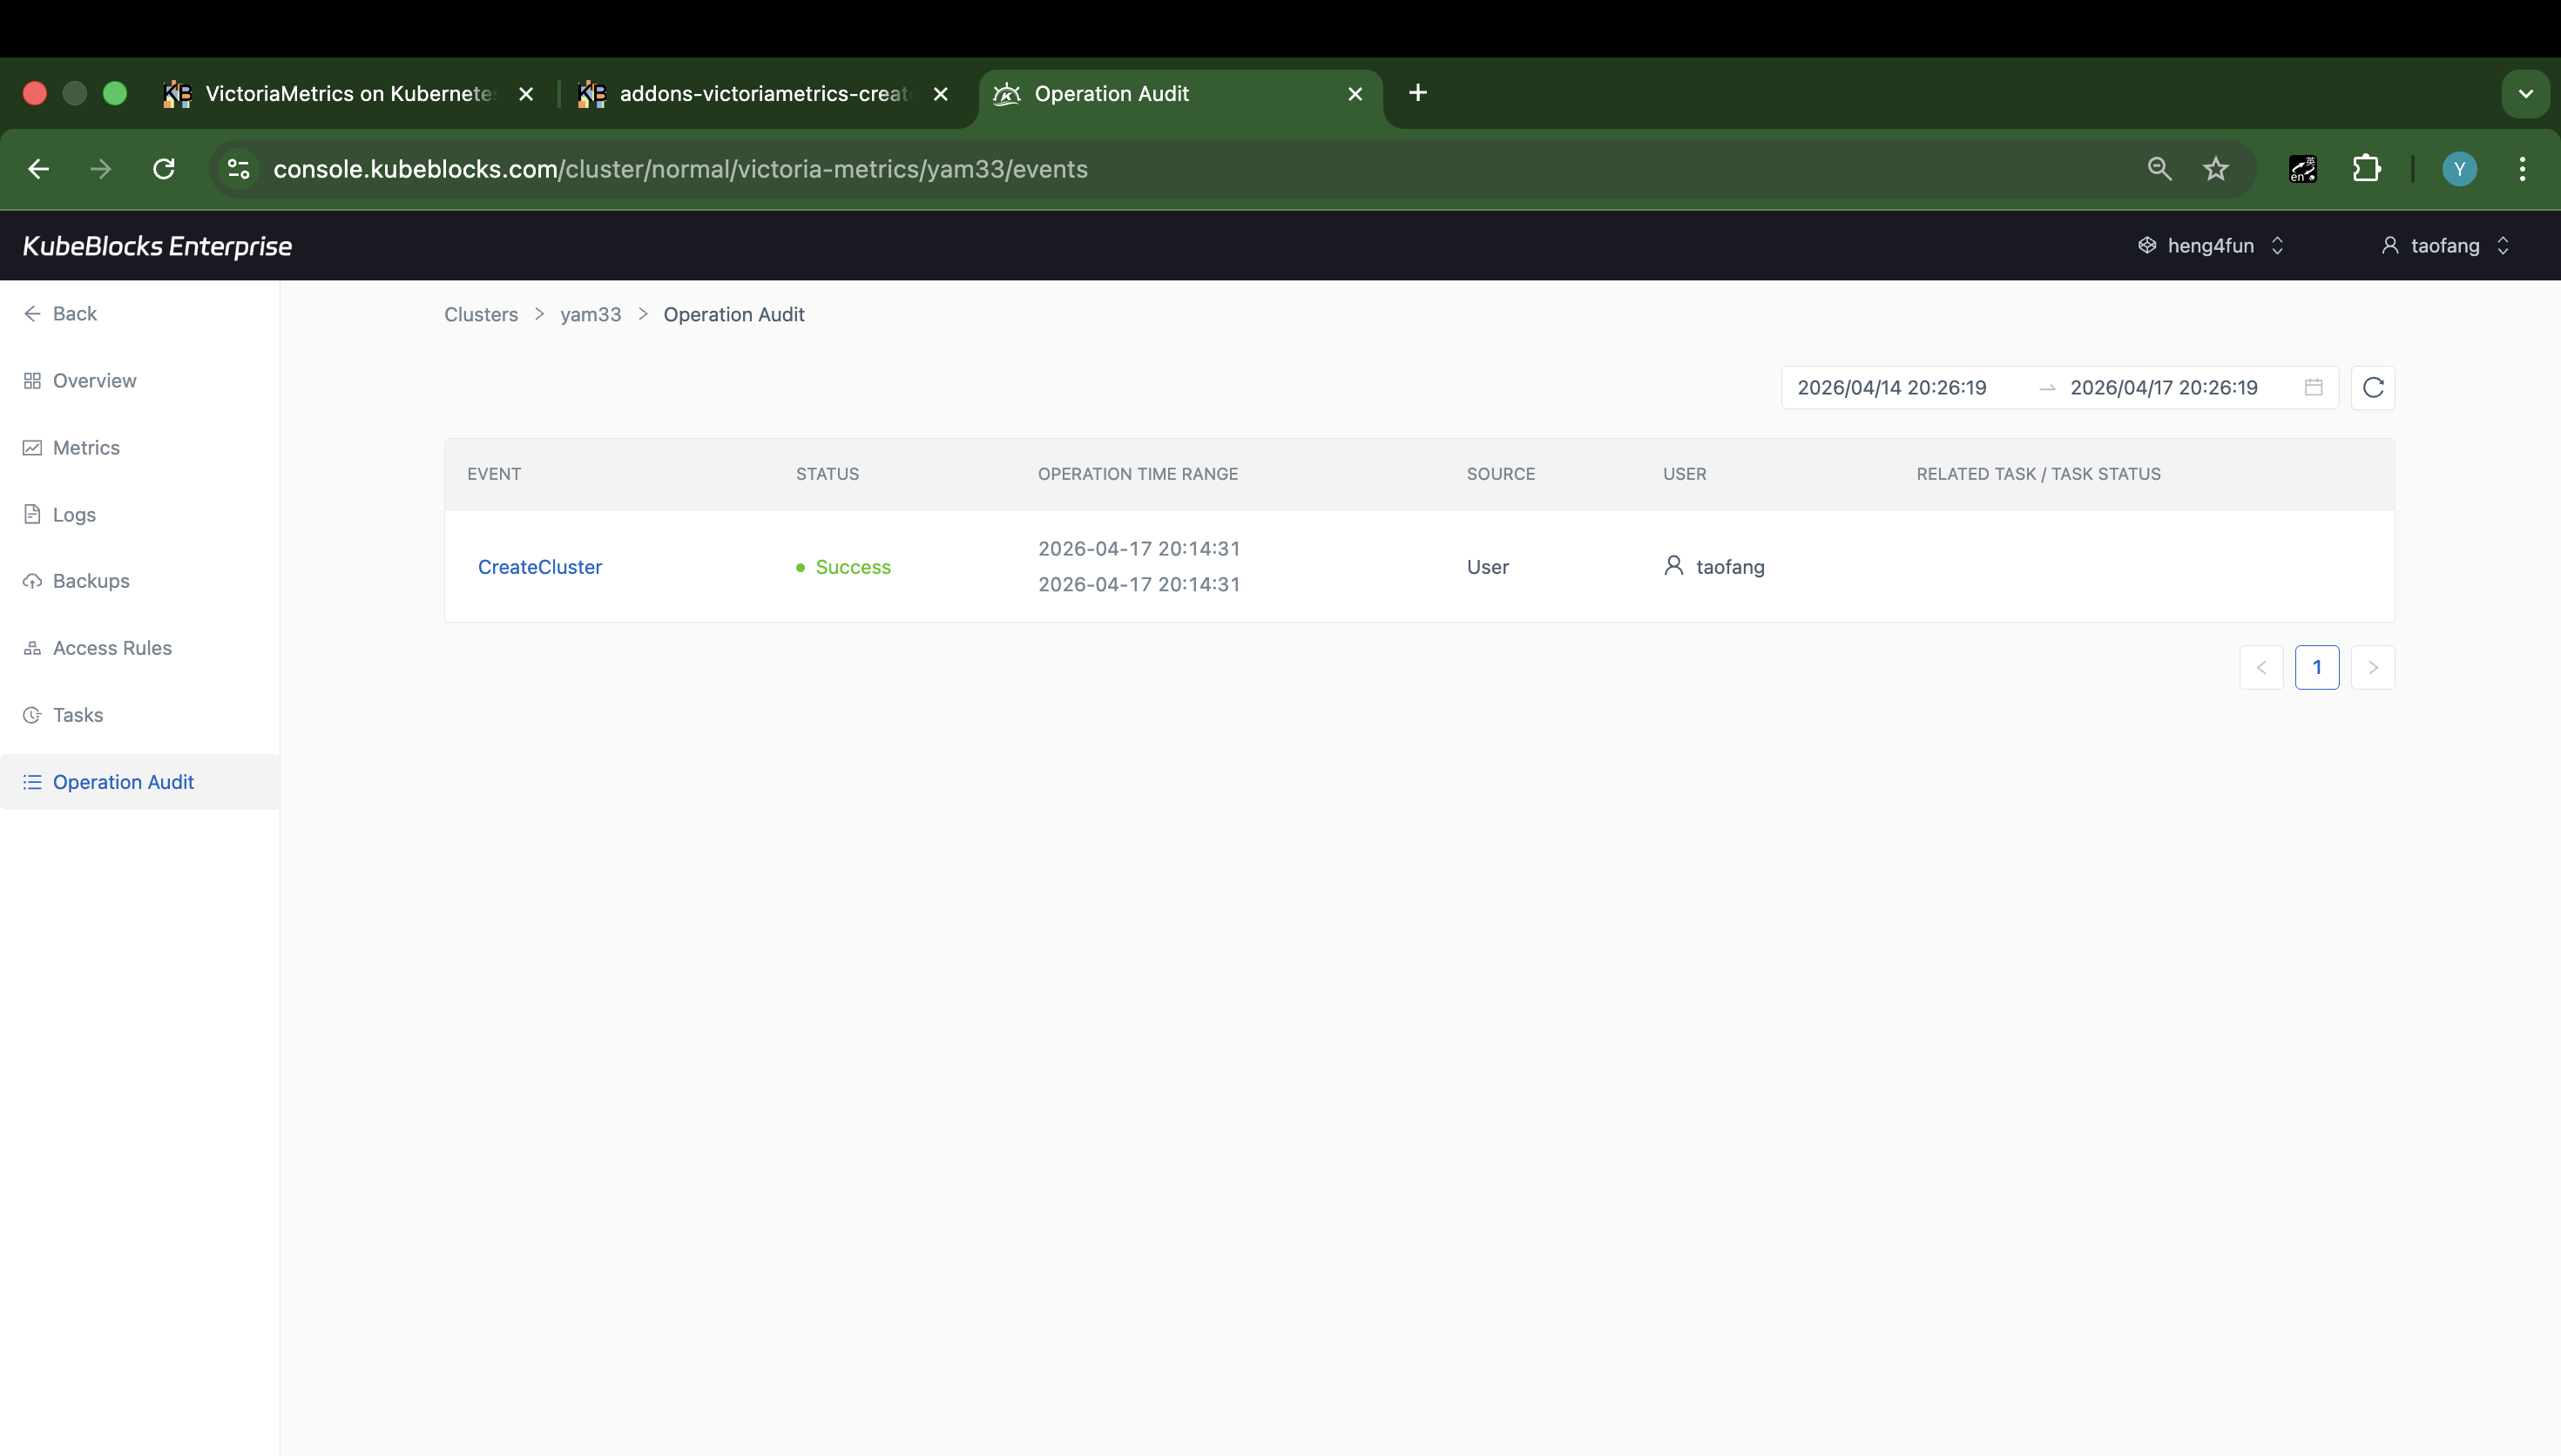Image resolution: width=2561 pixels, height=1456 pixels.
Task: Refresh the audit event list
Action: 2372,387
